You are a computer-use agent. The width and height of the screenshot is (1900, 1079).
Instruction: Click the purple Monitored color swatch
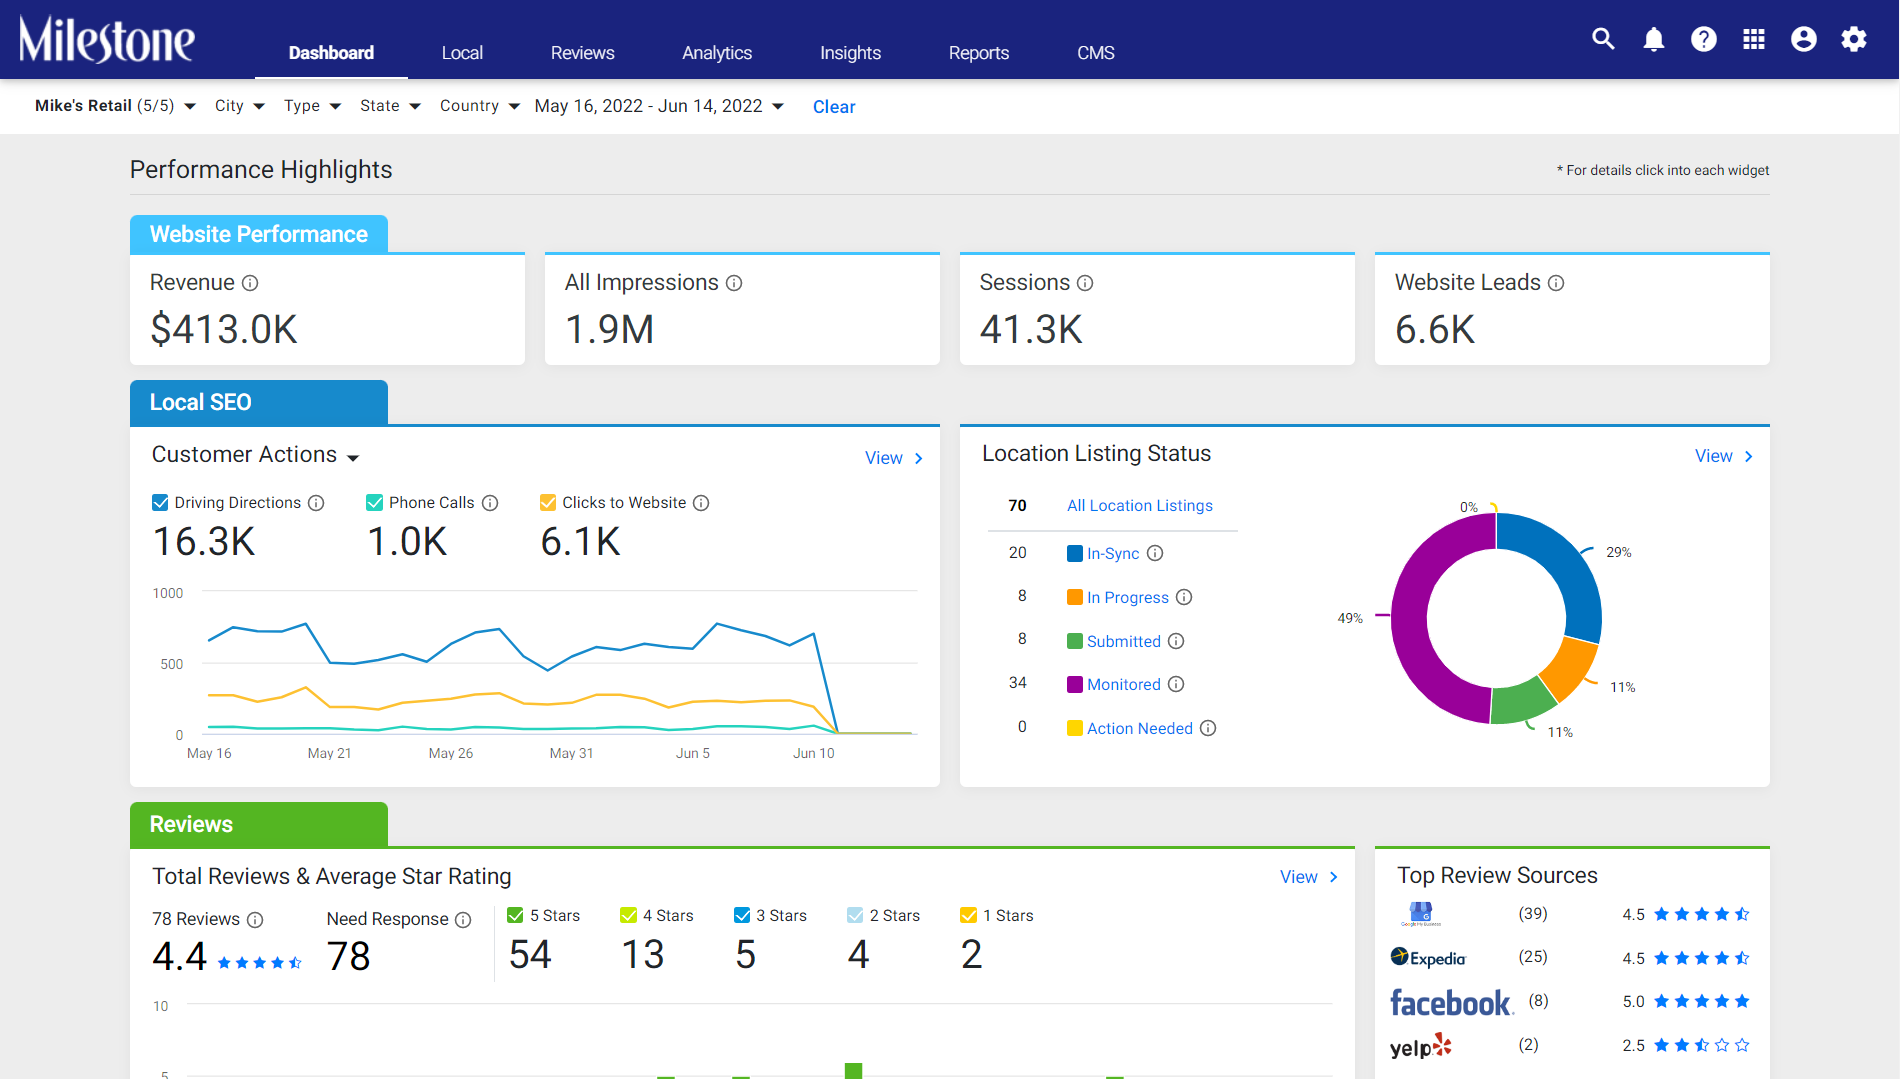pyautogui.click(x=1075, y=685)
